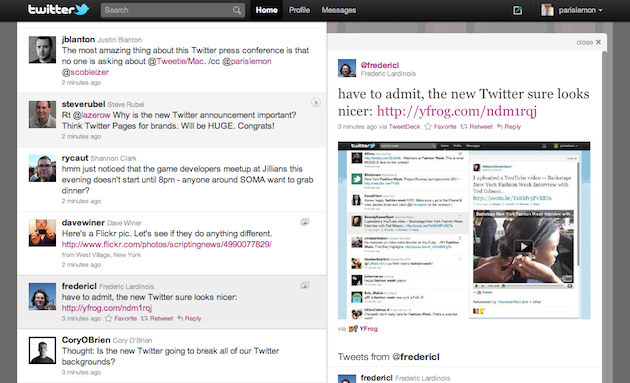Open the parislemon account dropdown

click(581, 10)
